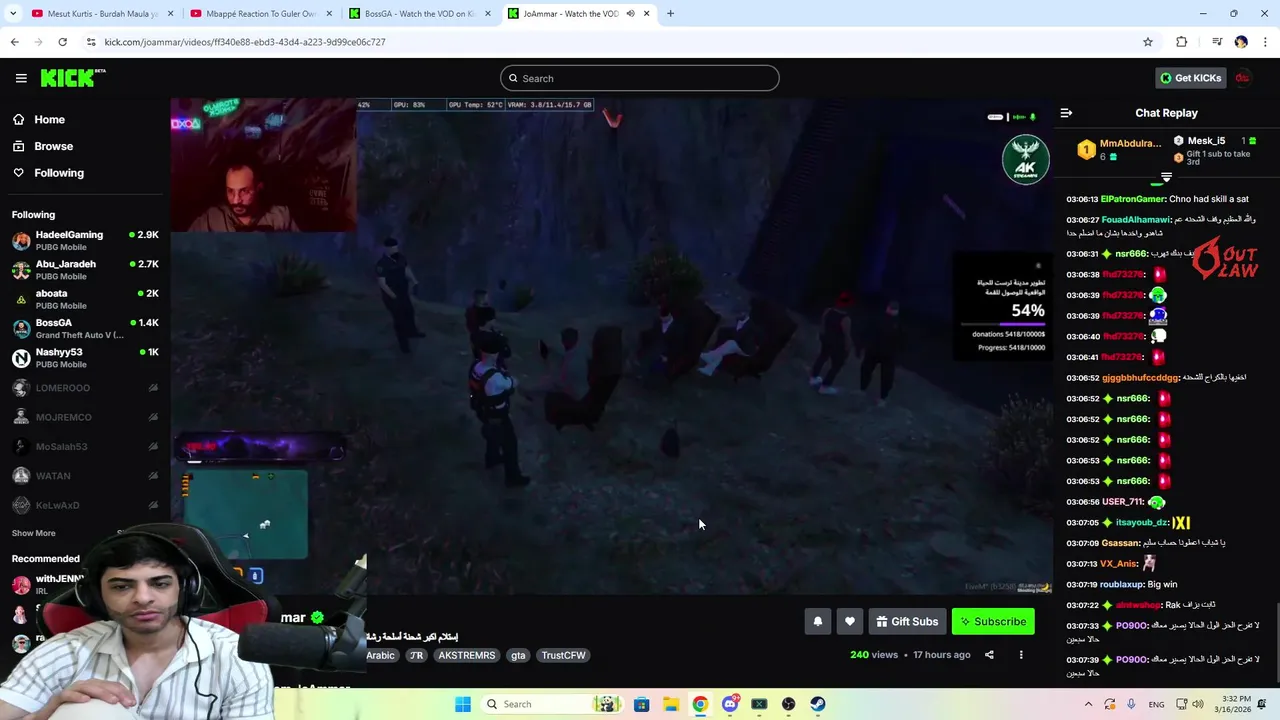Click the green Subscribe button
Image resolution: width=1280 pixels, height=720 pixels.
pos(993,621)
